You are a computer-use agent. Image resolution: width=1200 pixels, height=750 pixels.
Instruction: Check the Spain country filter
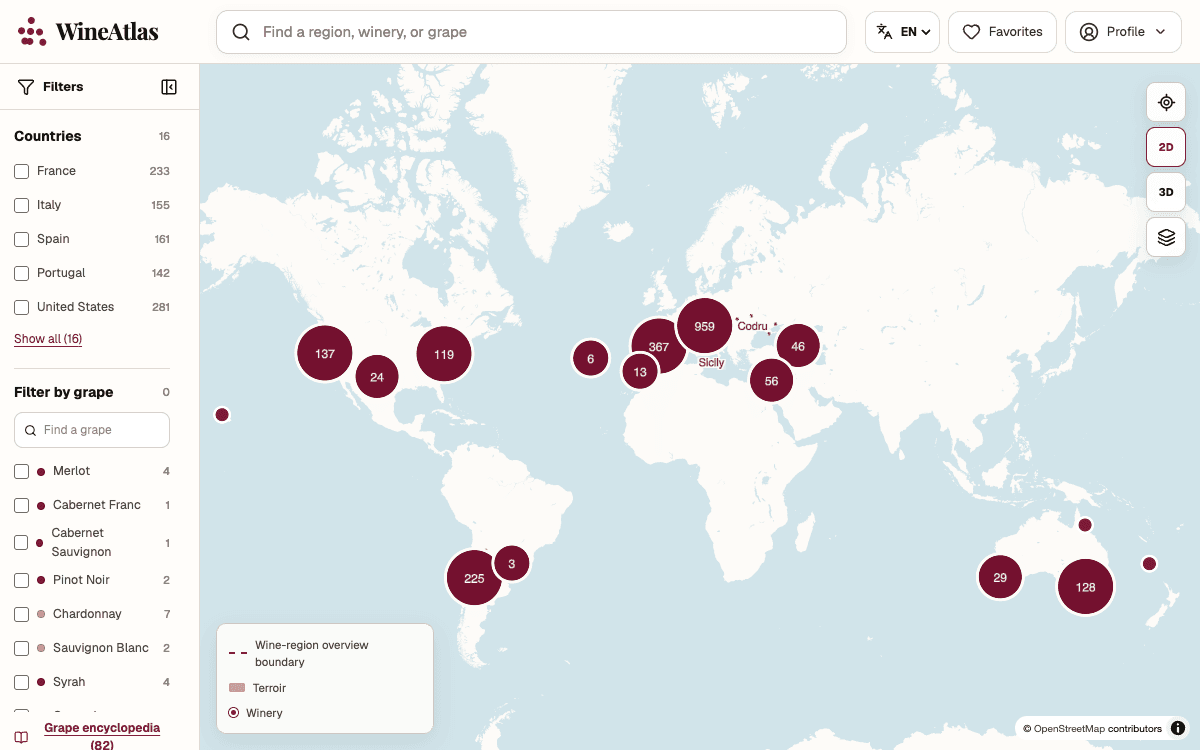(x=21, y=239)
